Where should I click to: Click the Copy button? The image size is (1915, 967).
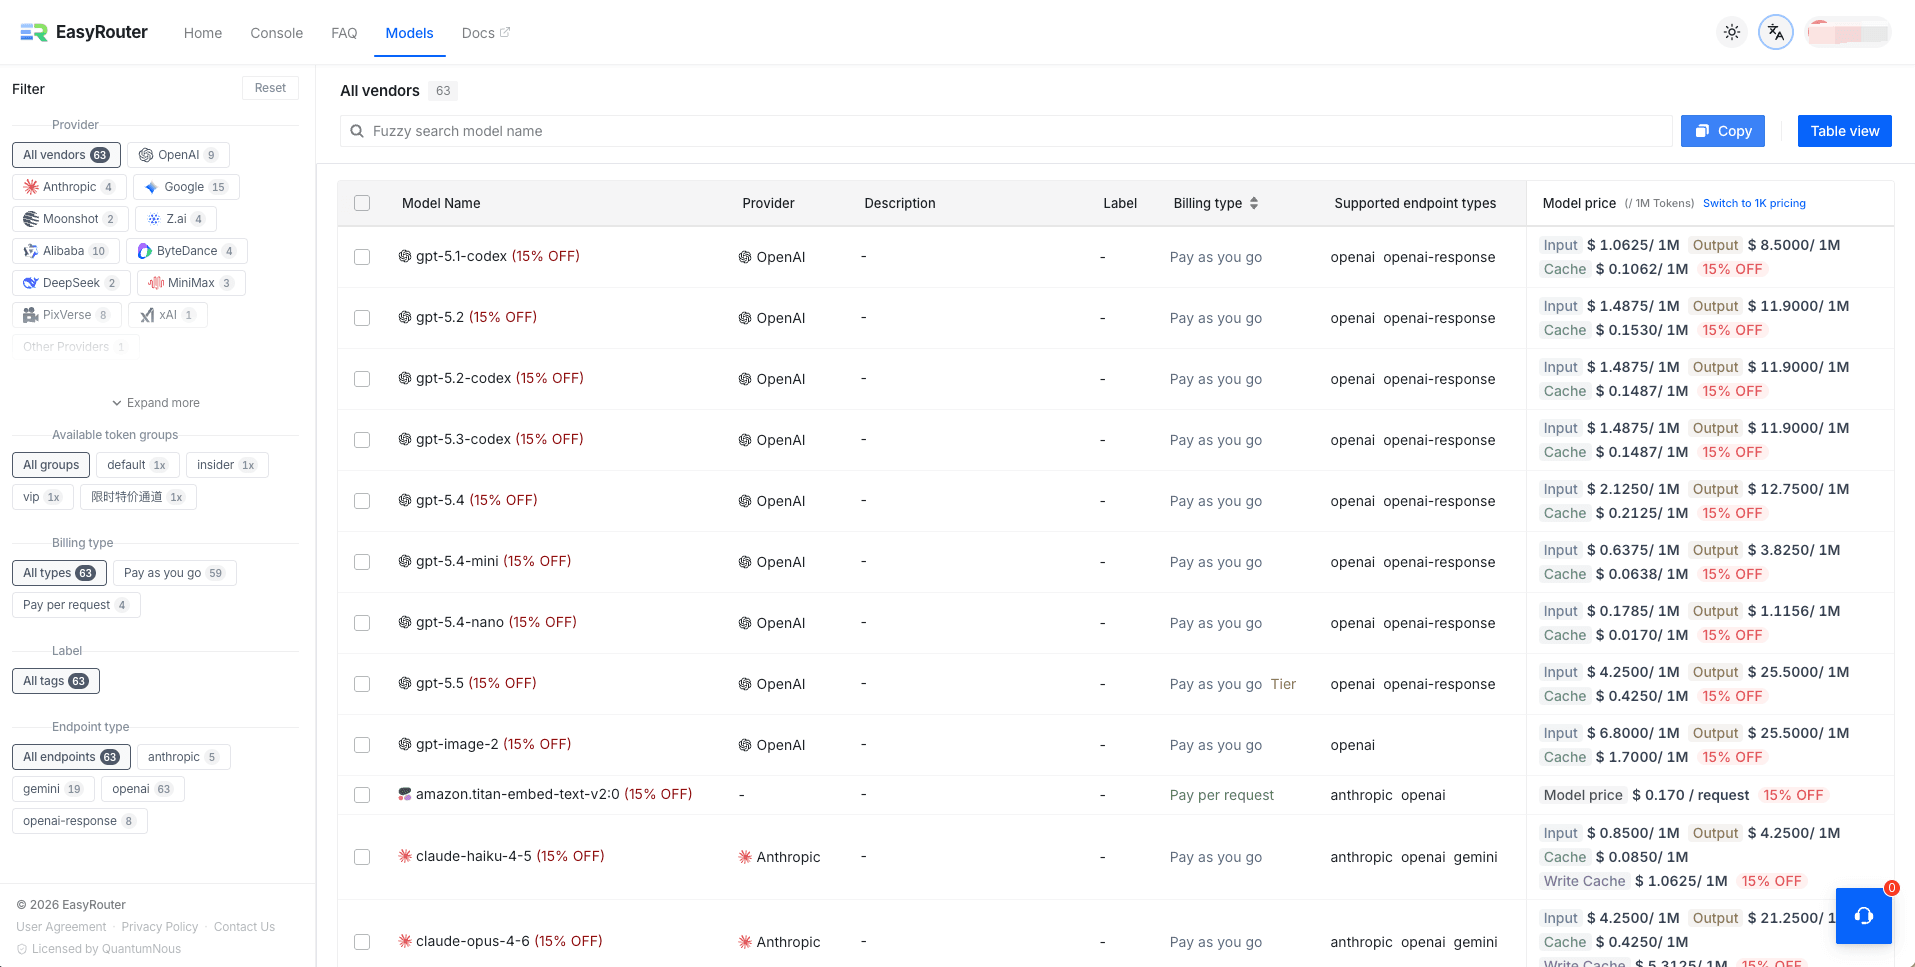1723,131
